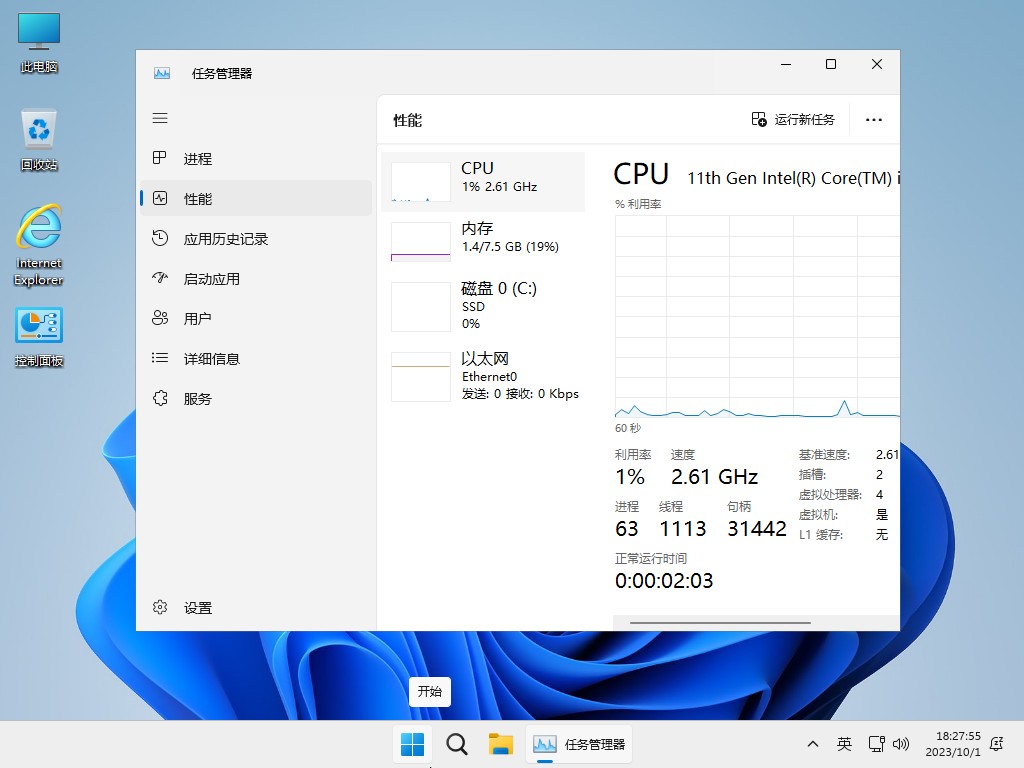Image resolution: width=1024 pixels, height=768 pixels.
Task: Expand hidden system tray icons chevron
Action: (813, 744)
